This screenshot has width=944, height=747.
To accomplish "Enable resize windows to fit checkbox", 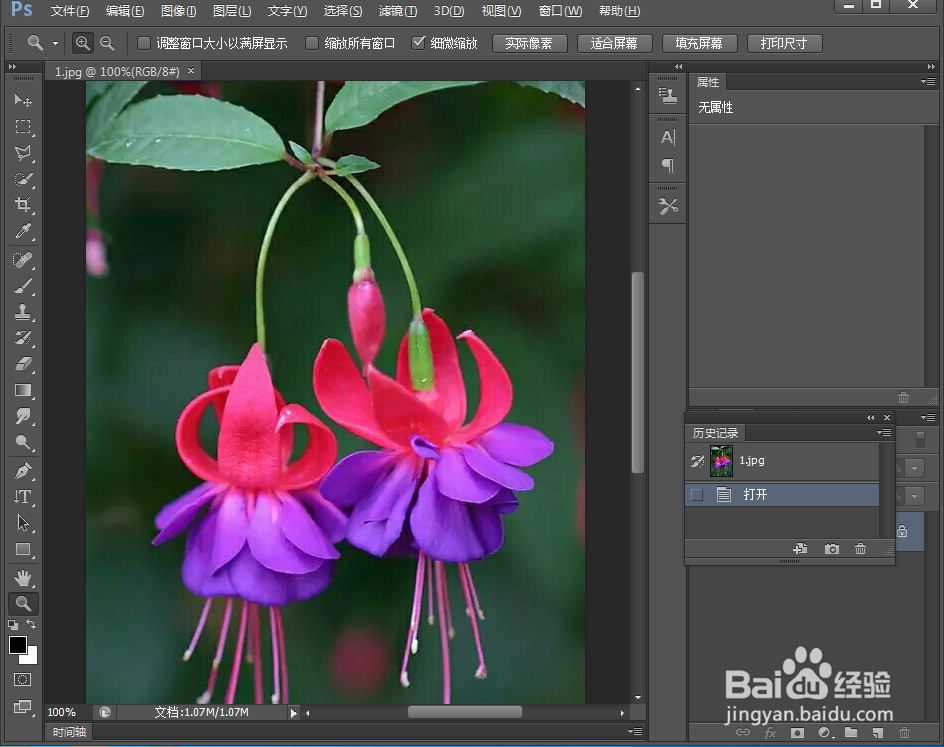I will coord(144,43).
